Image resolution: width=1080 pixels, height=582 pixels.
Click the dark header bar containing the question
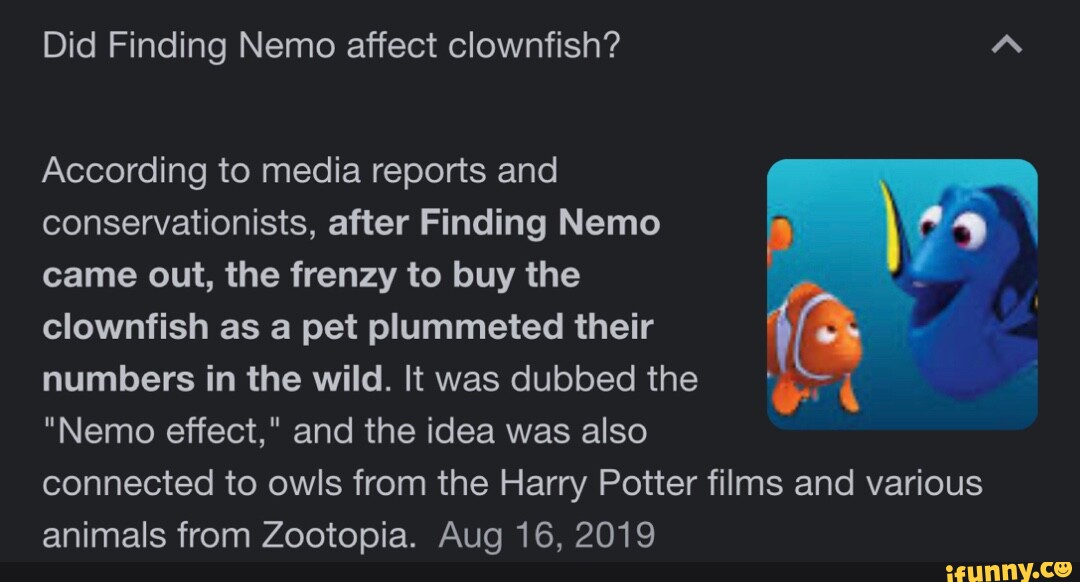pyautogui.click(x=540, y=44)
